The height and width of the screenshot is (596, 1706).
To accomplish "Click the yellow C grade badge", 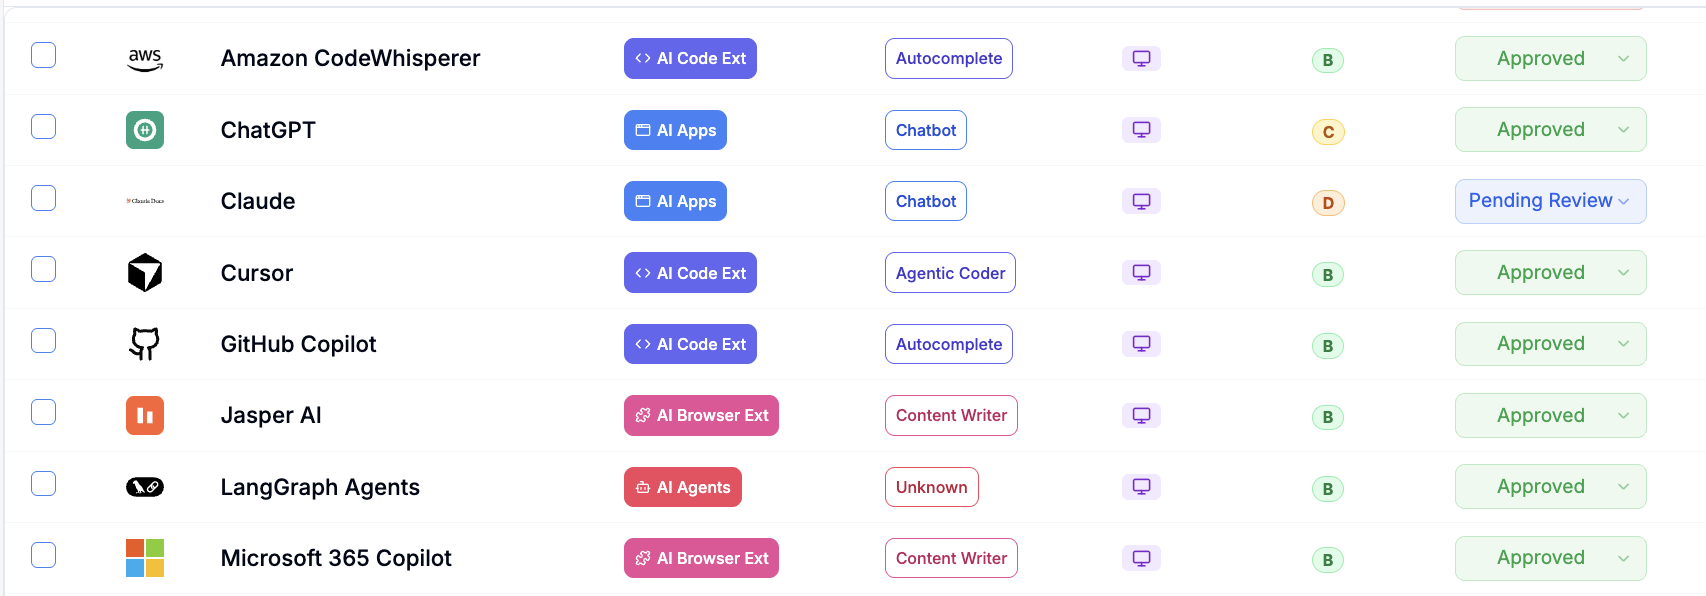I will (x=1328, y=132).
